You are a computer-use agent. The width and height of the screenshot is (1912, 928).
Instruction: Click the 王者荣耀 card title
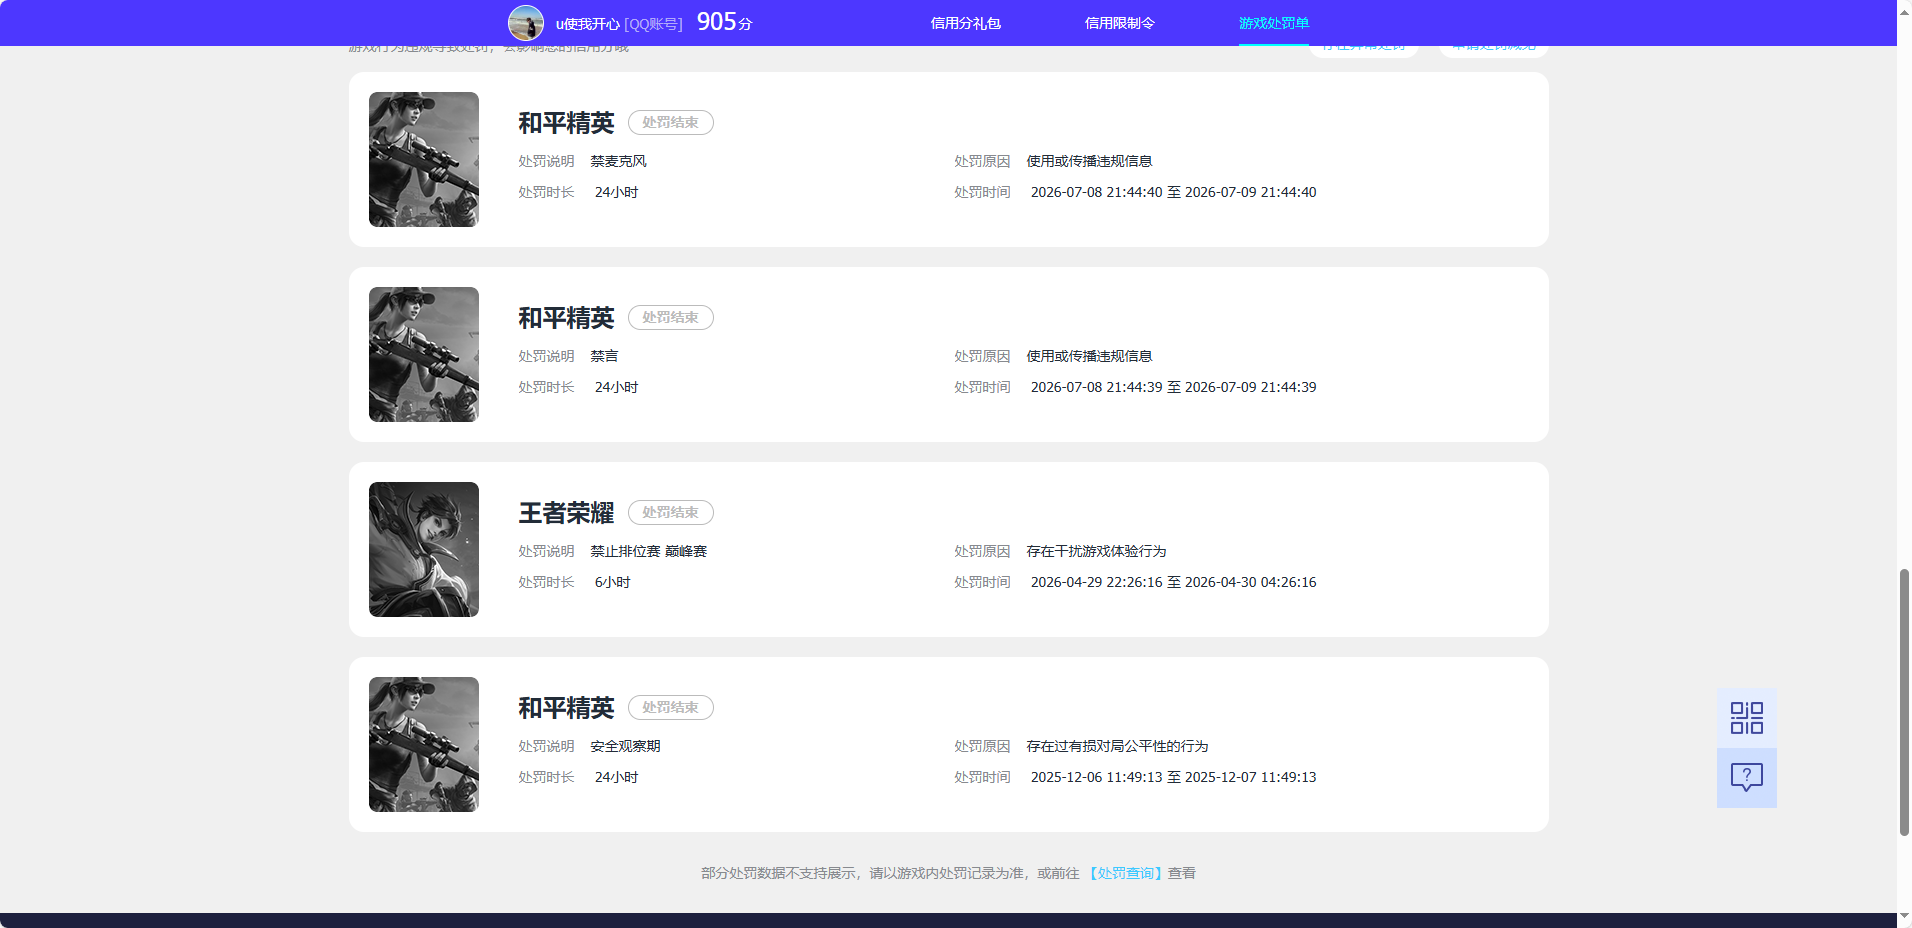coord(566,513)
